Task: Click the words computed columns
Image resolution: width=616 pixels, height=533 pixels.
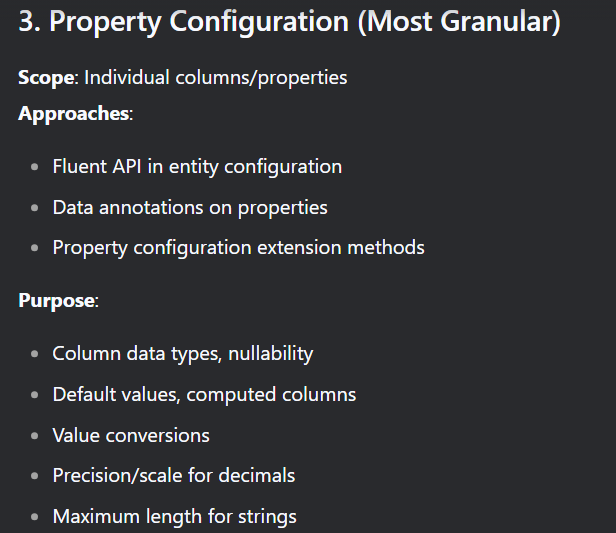Action: click(271, 394)
